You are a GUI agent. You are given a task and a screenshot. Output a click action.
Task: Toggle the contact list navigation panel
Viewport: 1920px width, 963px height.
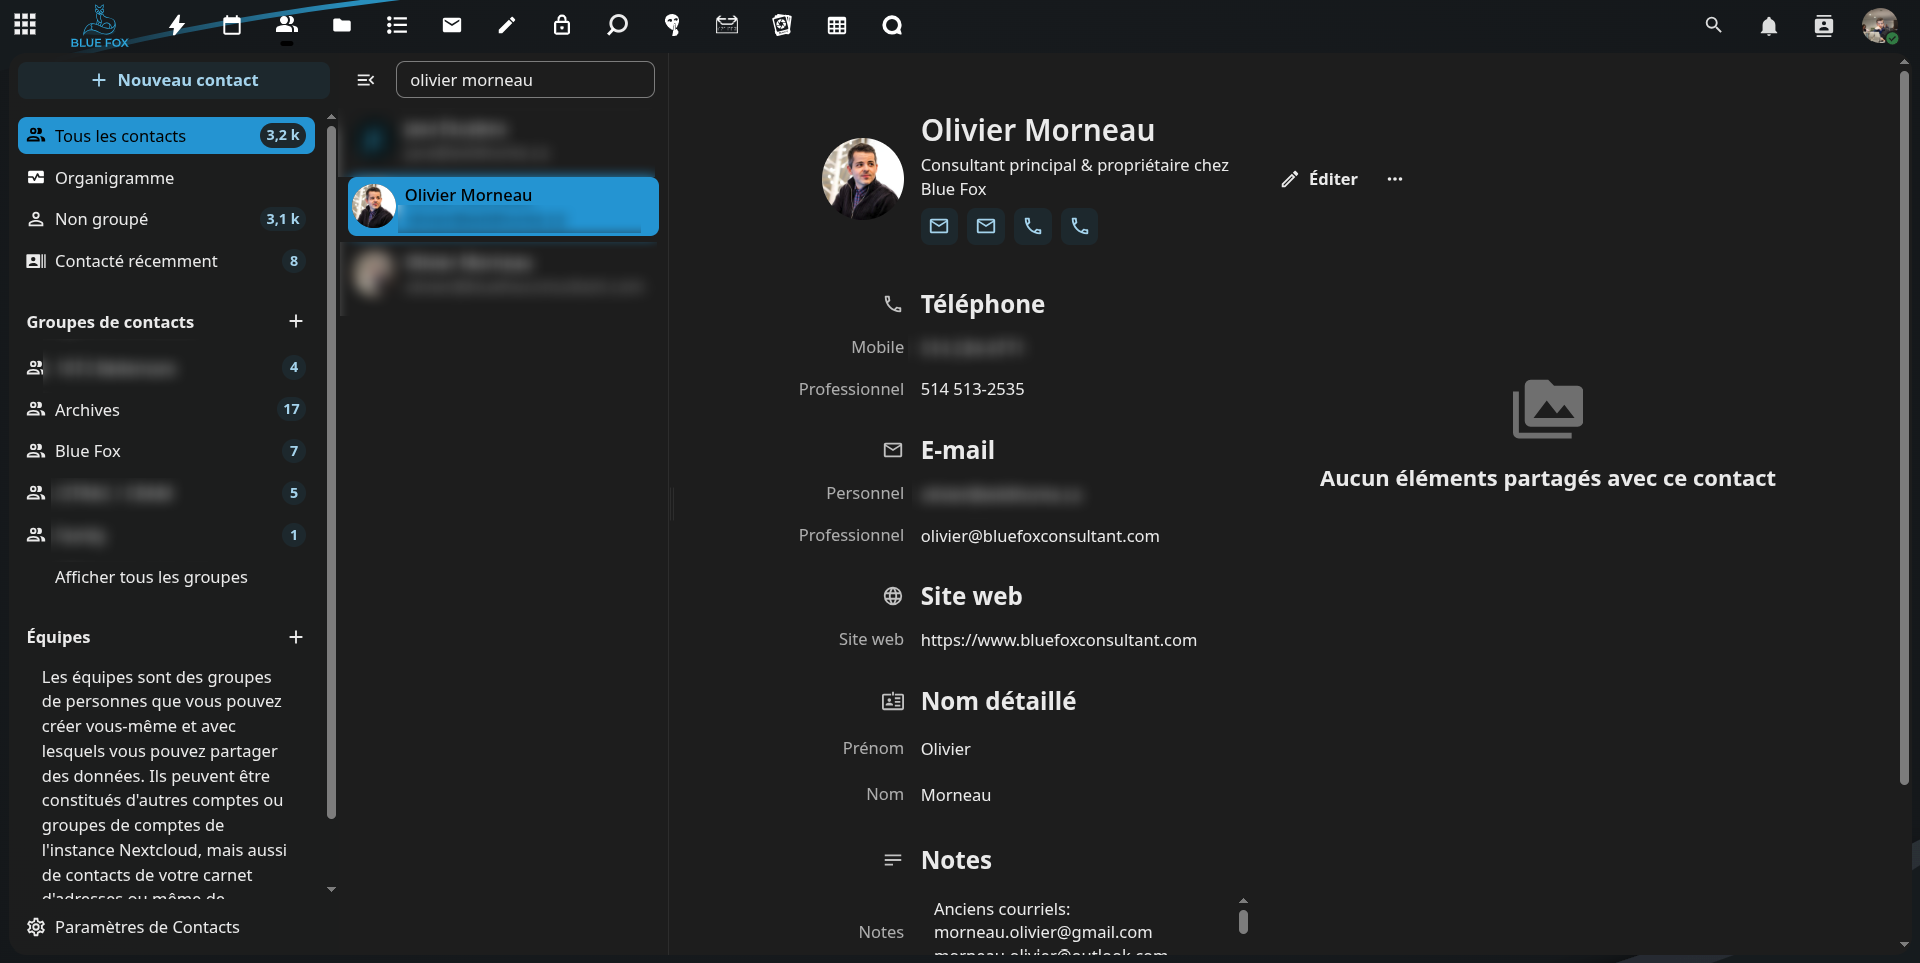tap(366, 80)
